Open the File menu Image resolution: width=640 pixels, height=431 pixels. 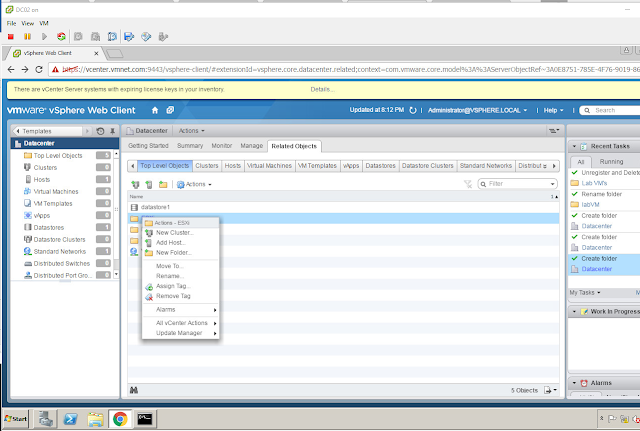click(x=11, y=23)
